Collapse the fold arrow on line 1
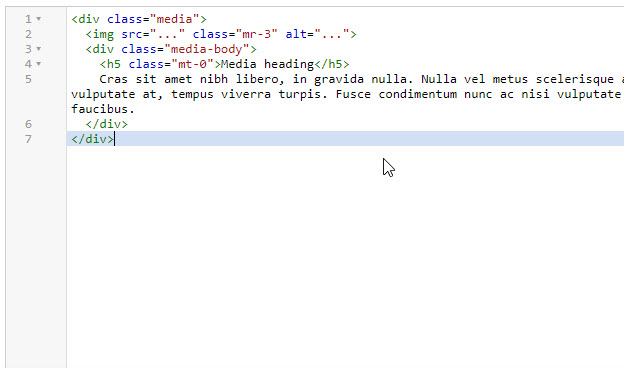 point(39,19)
